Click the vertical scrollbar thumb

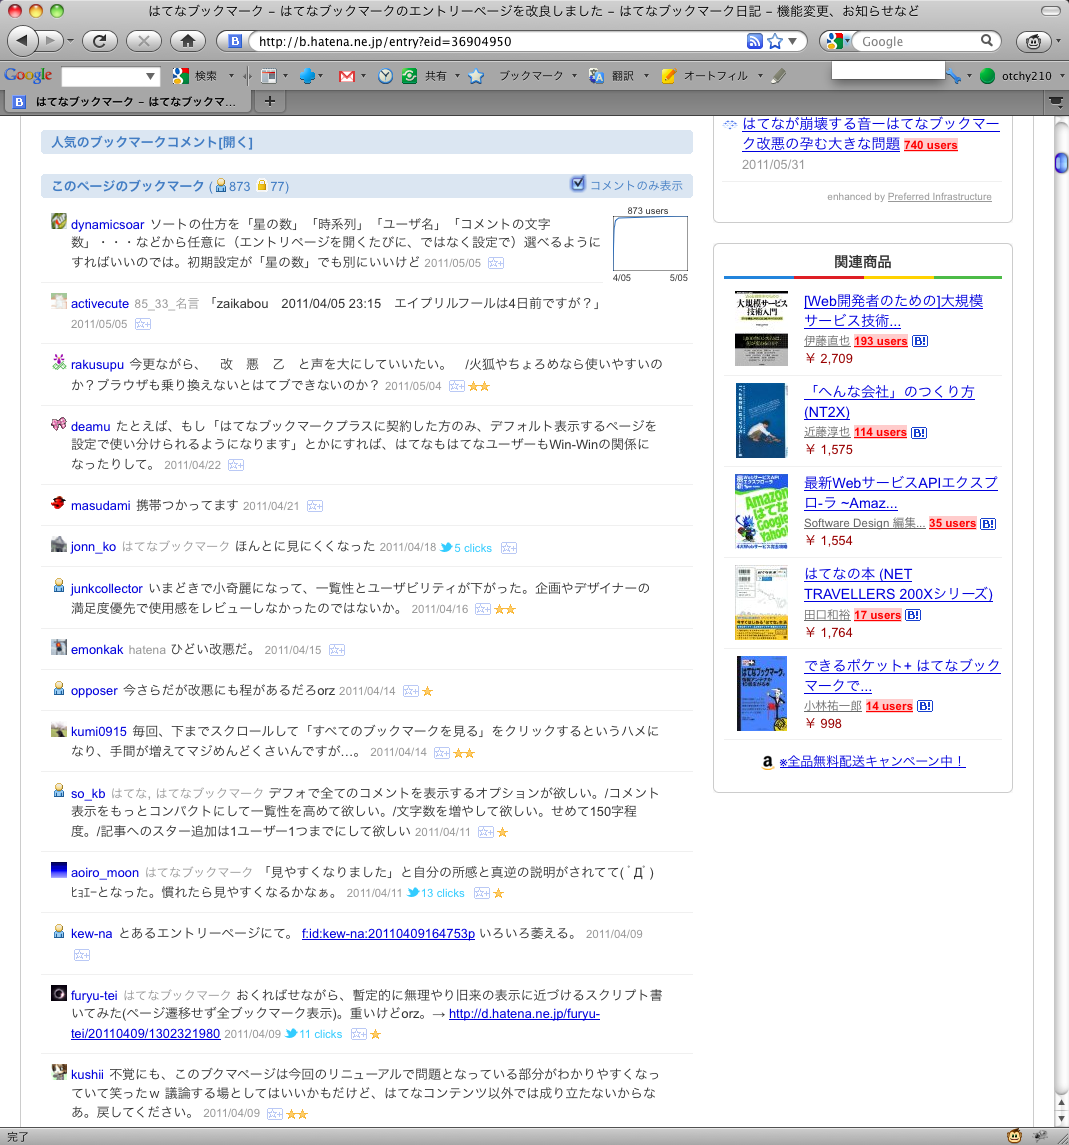[x=1062, y=162]
